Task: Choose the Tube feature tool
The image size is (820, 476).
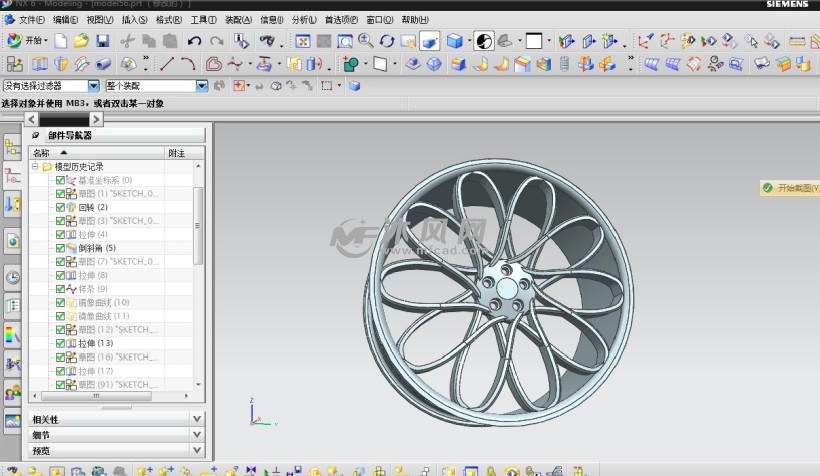Action: pos(103,64)
